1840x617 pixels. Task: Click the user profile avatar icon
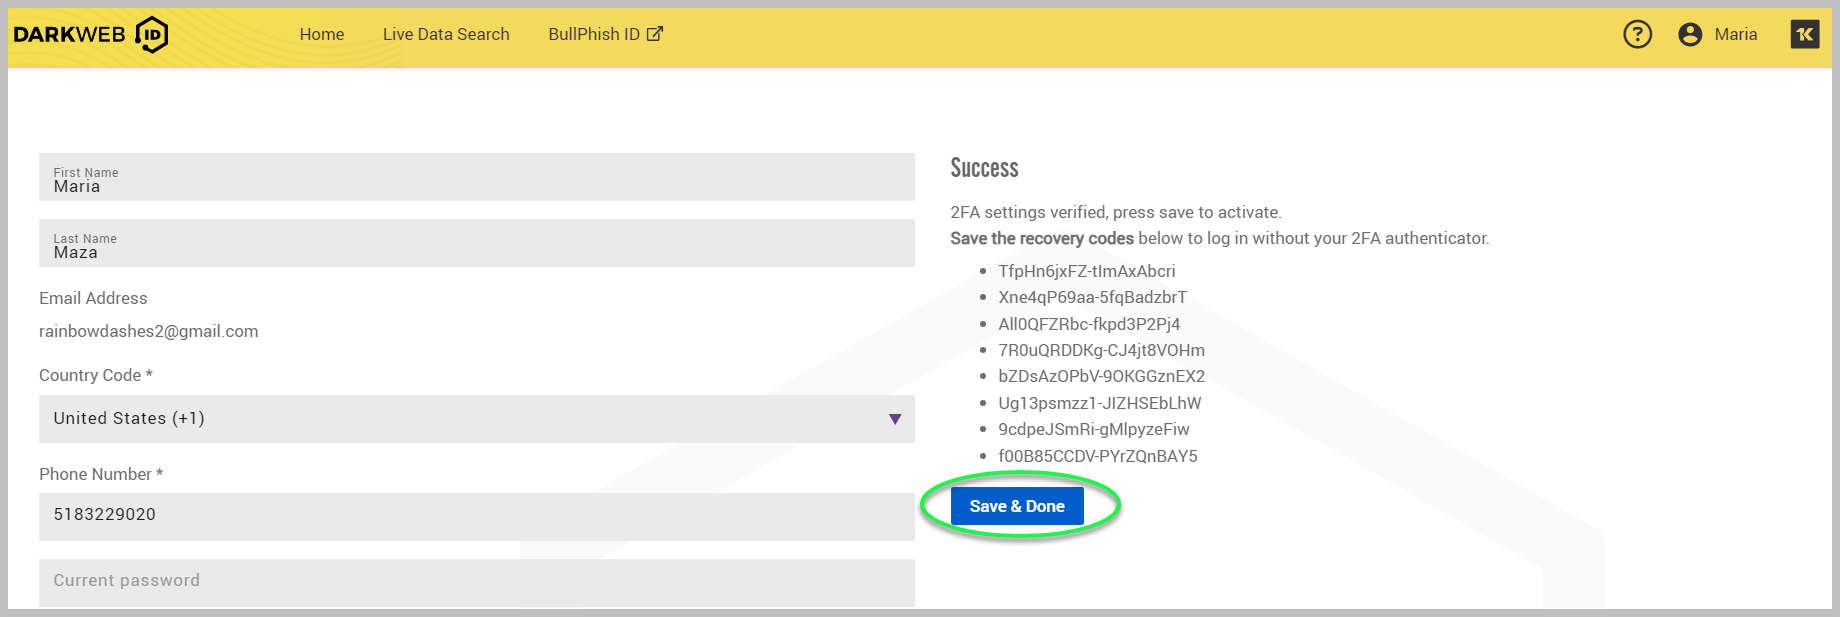1690,35
